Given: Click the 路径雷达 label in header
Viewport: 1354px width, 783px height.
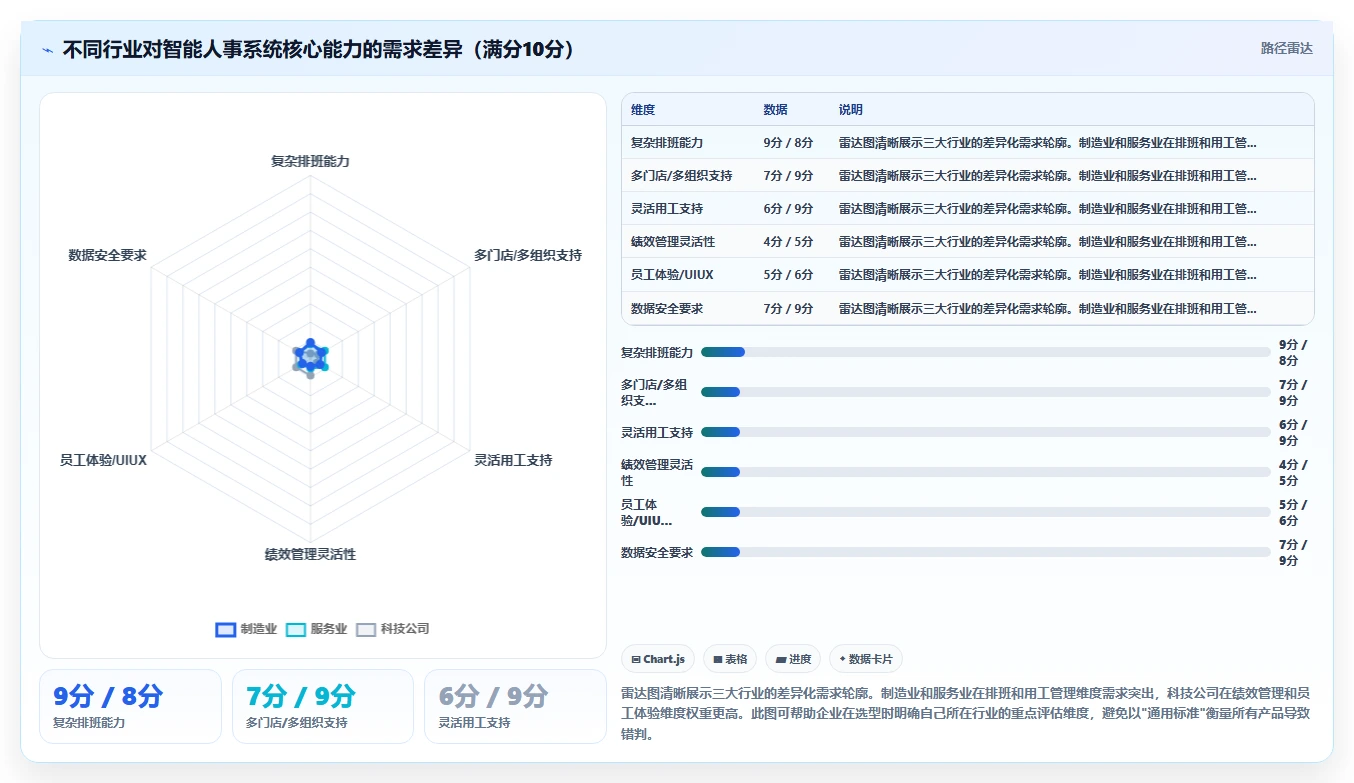Looking at the screenshot, I should [x=1286, y=48].
